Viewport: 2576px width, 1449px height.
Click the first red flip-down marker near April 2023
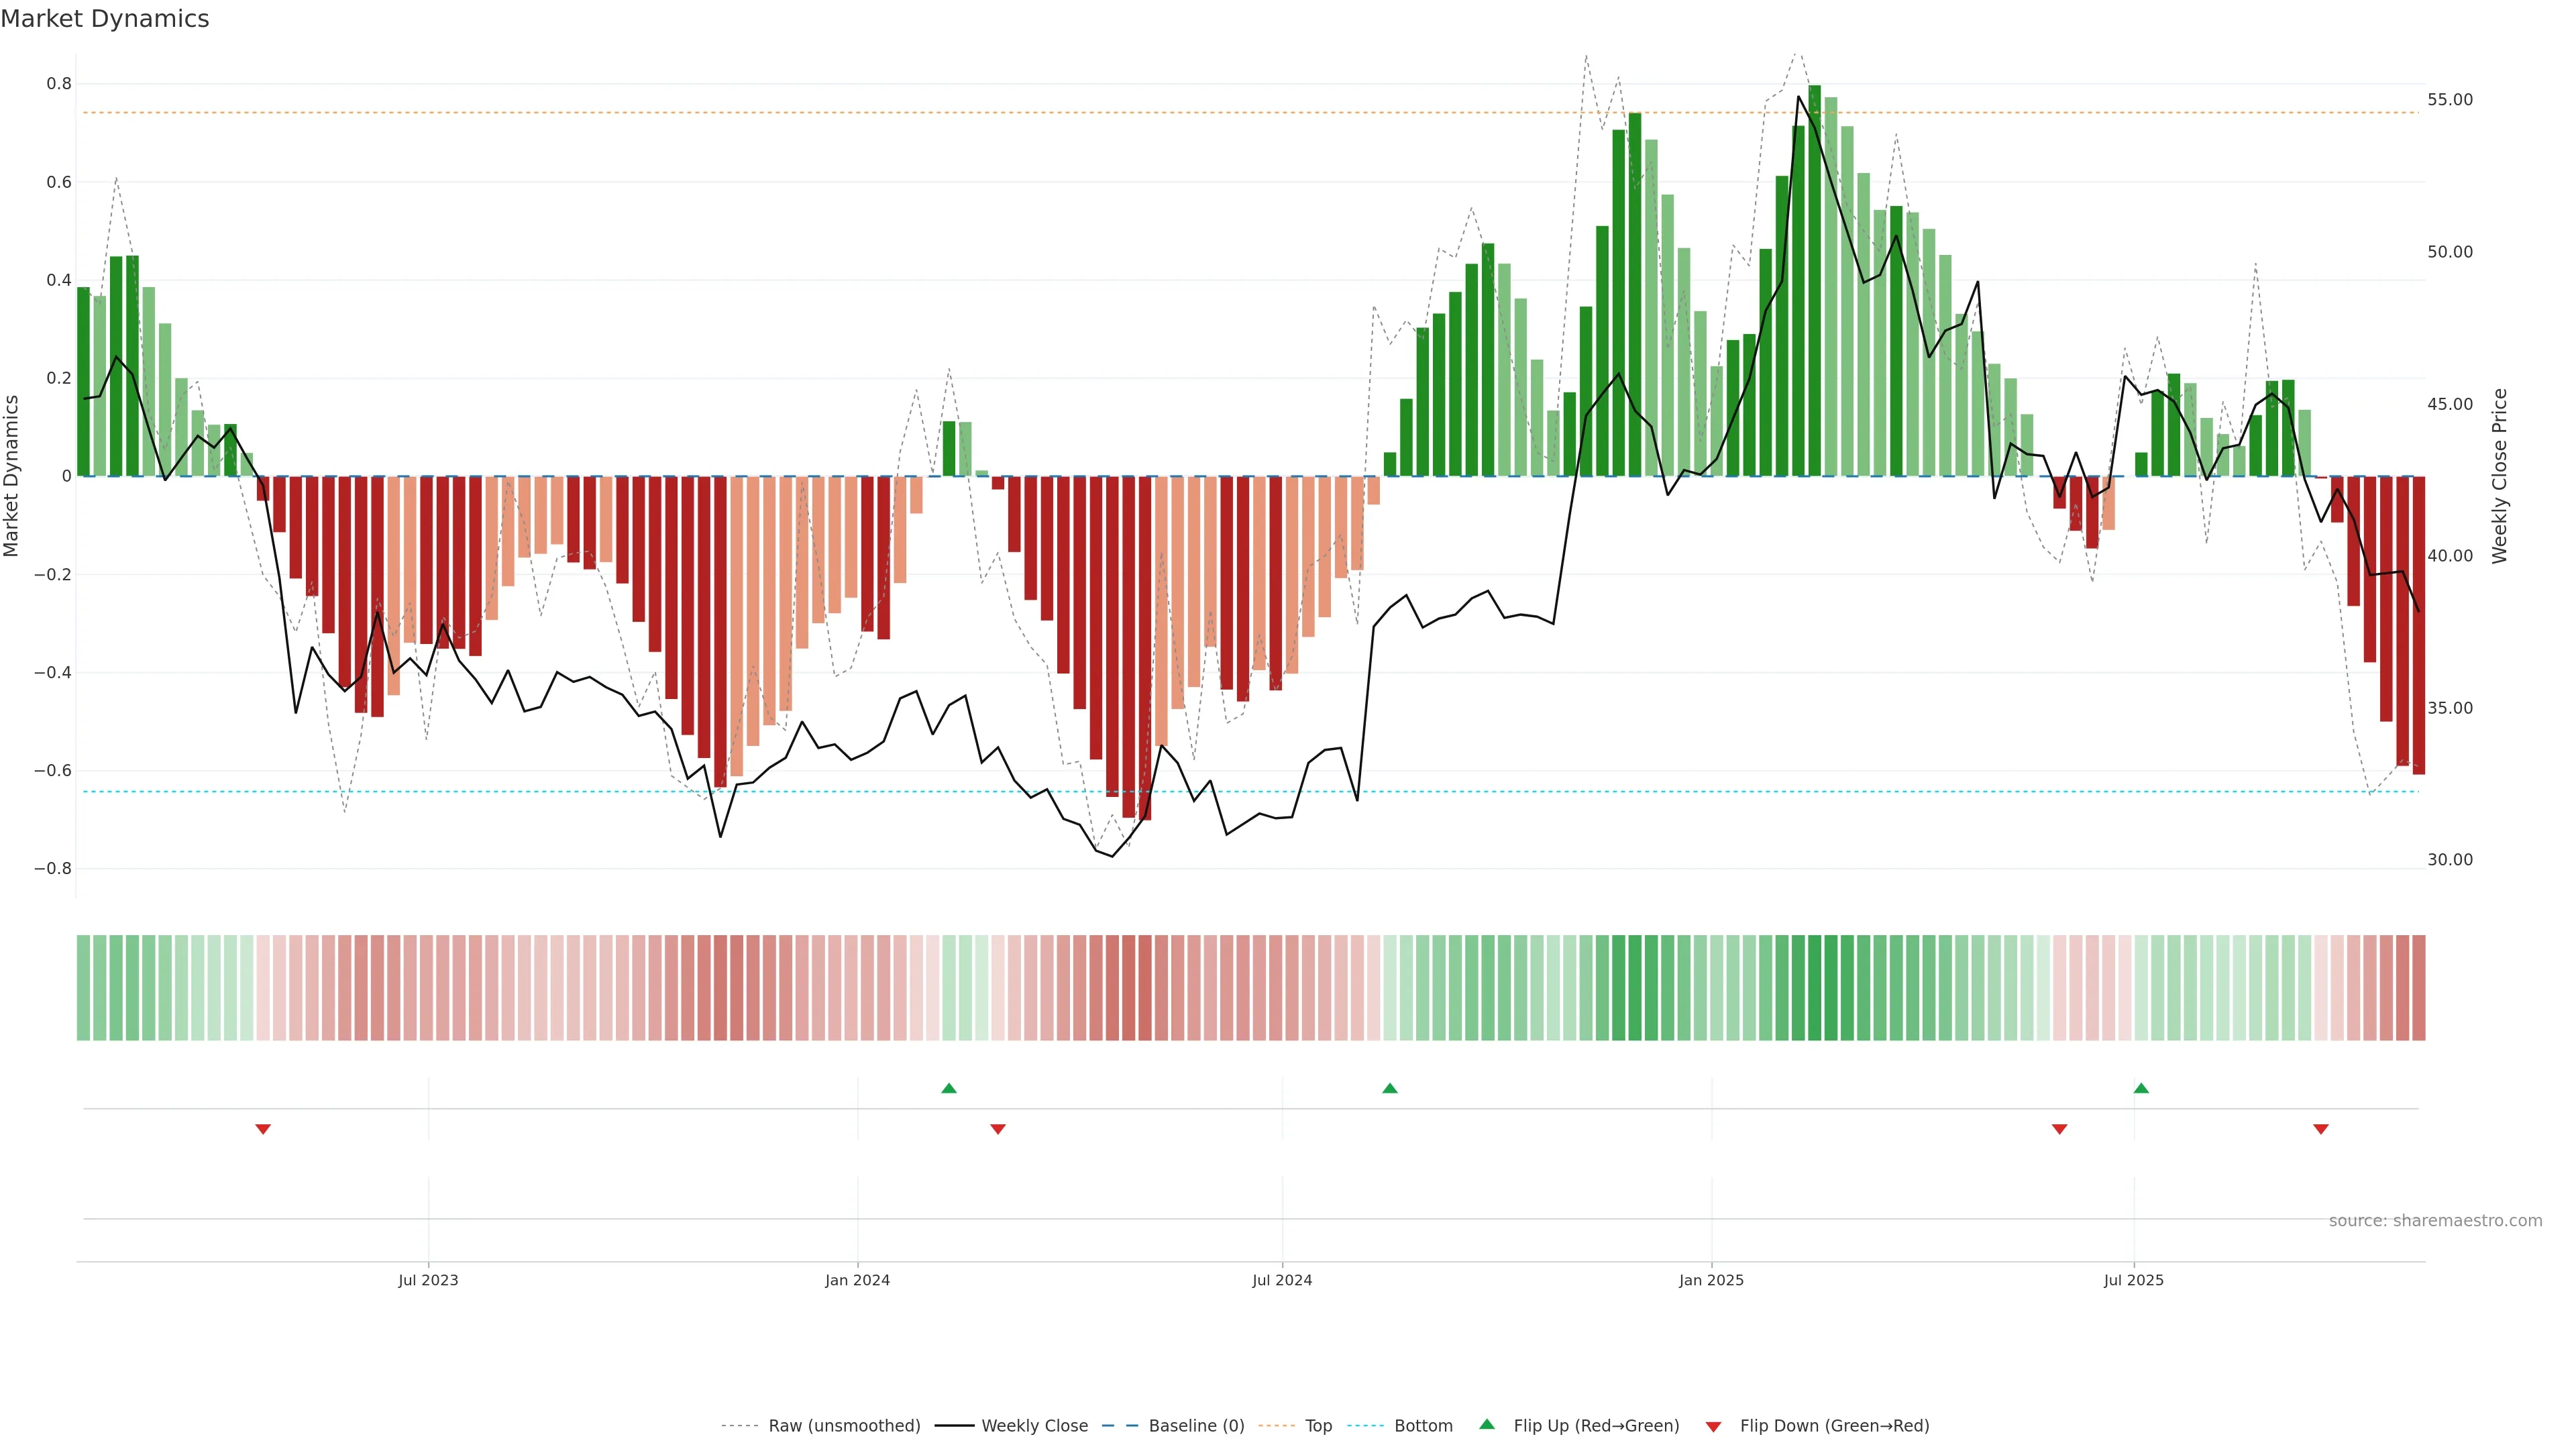pyautogui.click(x=263, y=1129)
